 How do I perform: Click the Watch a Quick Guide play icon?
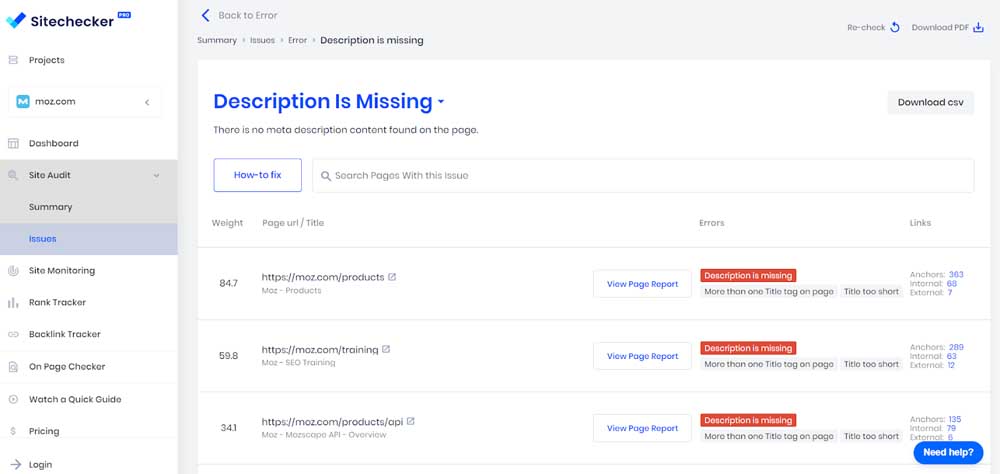13,399
